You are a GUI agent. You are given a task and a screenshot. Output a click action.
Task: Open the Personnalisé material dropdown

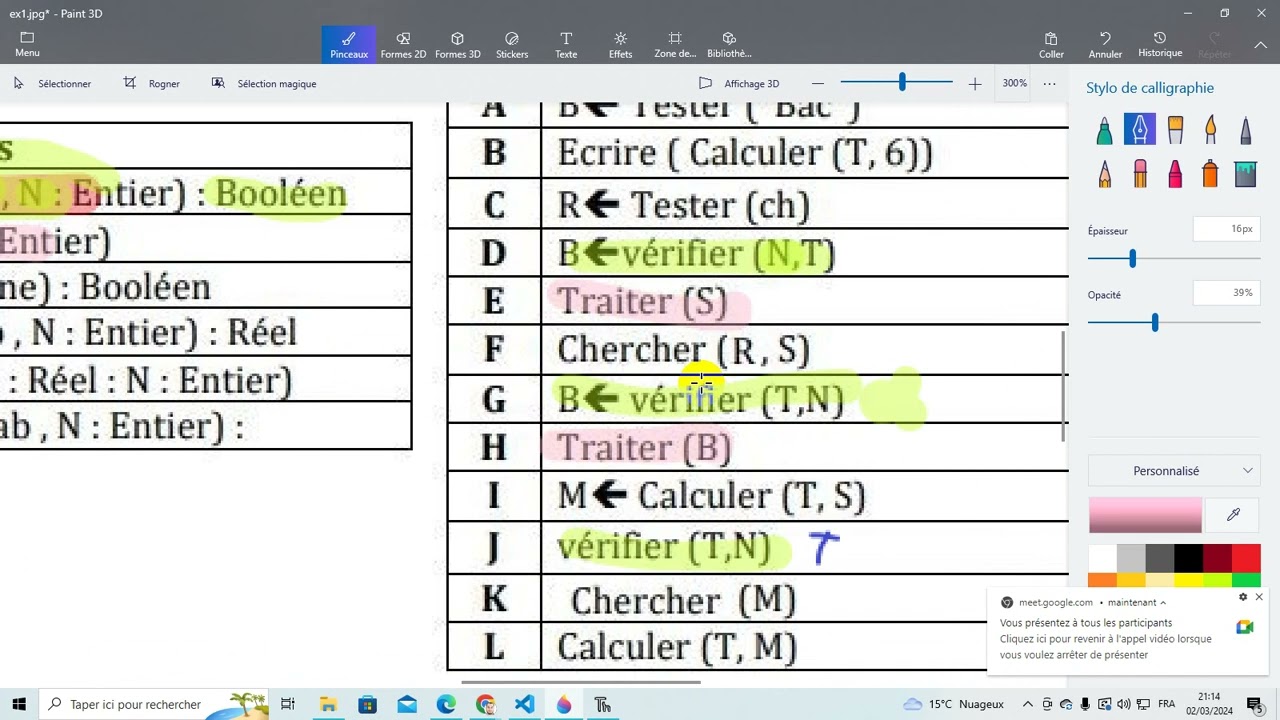(1174, 471)
